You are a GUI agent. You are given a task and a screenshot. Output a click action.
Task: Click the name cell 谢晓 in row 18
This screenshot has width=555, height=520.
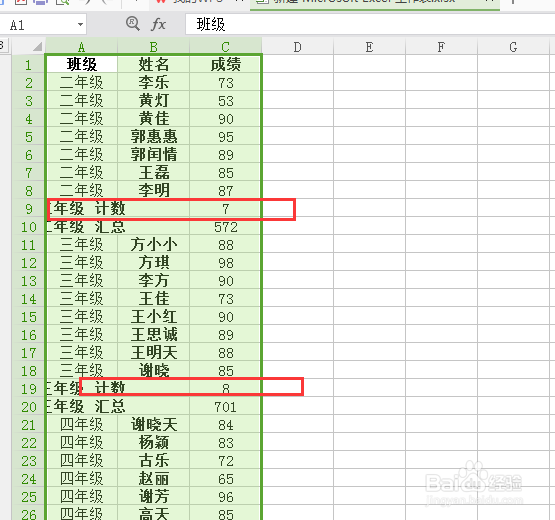coord(153,371)
